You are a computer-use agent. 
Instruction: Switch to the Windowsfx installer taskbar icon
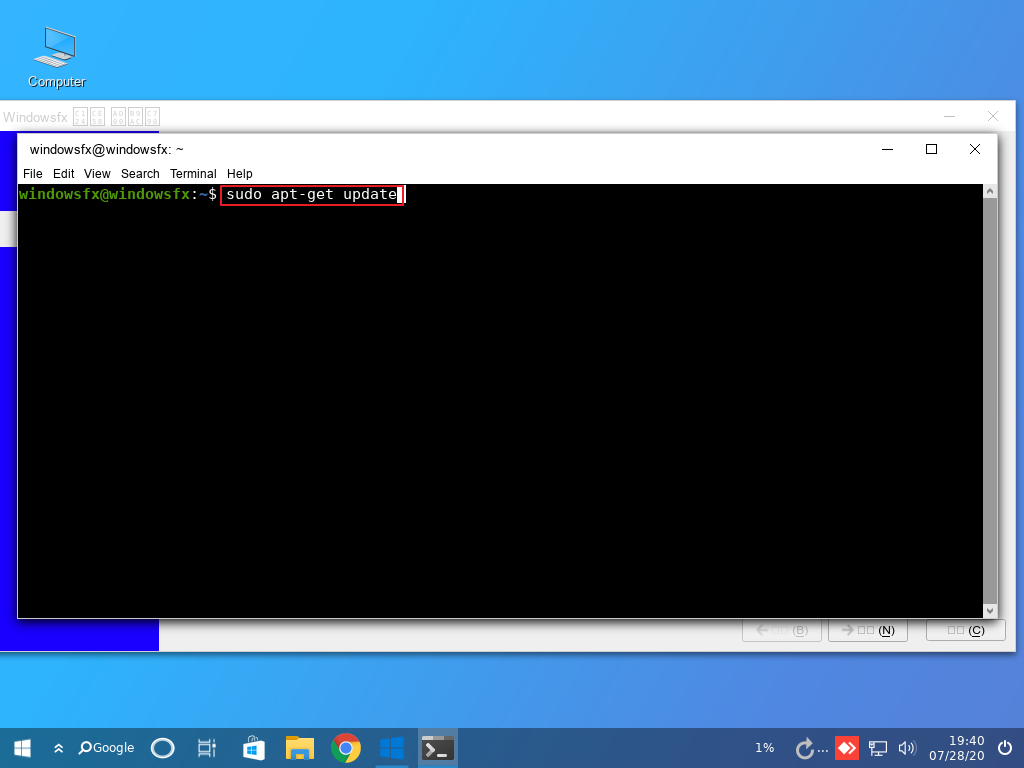click(x=392, y=748)
